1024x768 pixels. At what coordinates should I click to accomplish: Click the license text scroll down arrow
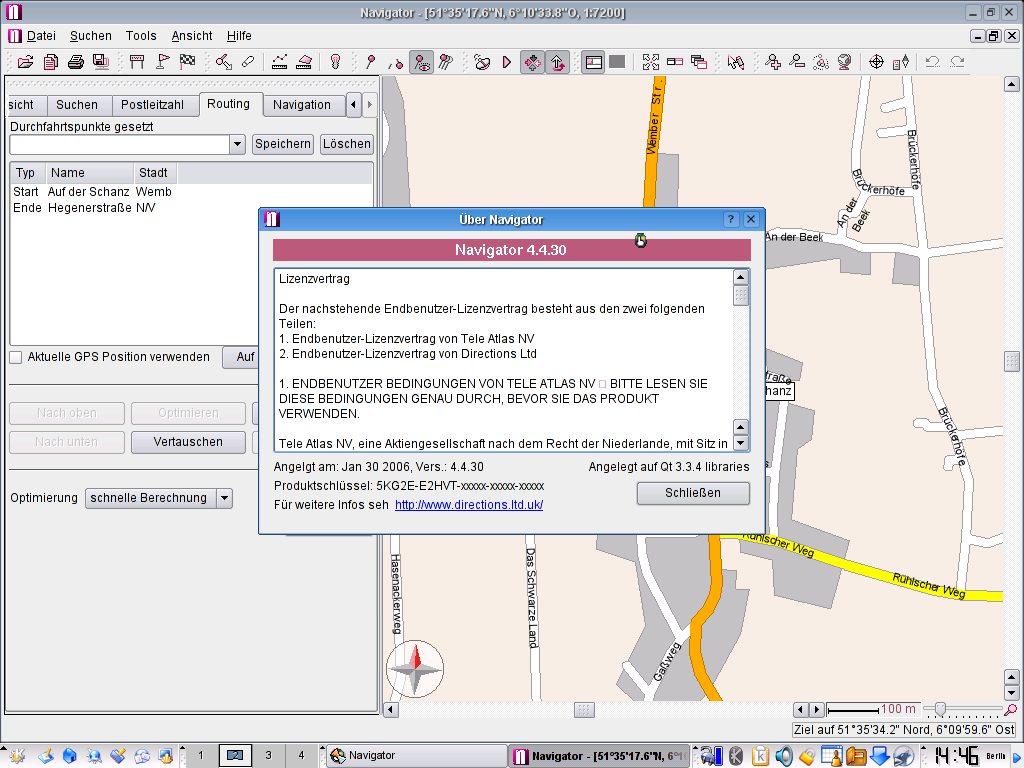pyautogui.click(x=741, y=443)
